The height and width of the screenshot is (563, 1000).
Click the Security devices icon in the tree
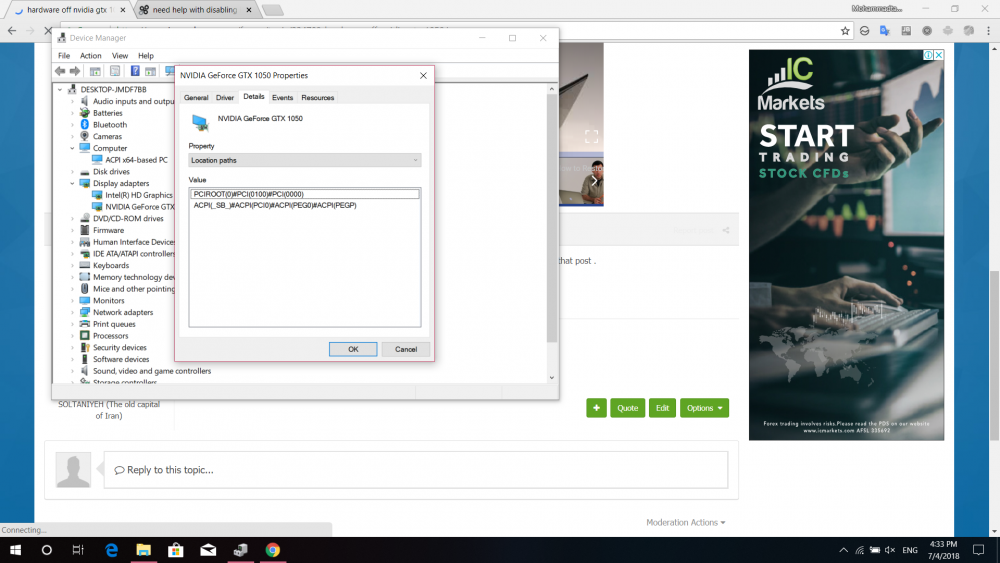coord(84,347)
